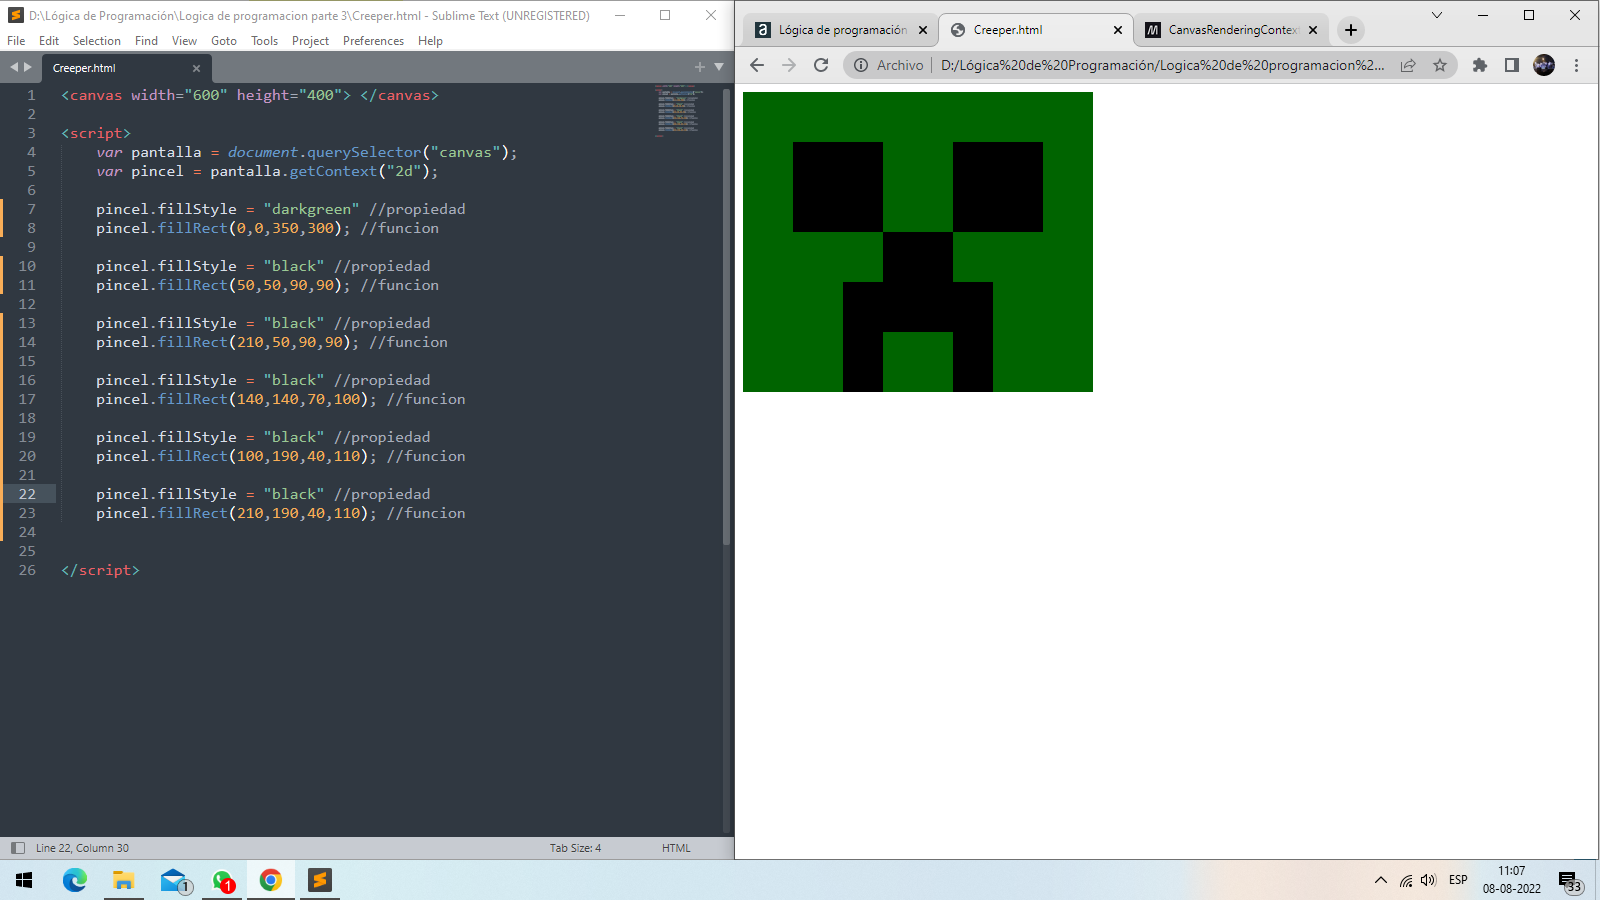Open the HTML syntax selector
Screen dimensions: 1600x900
pos(676,848)
